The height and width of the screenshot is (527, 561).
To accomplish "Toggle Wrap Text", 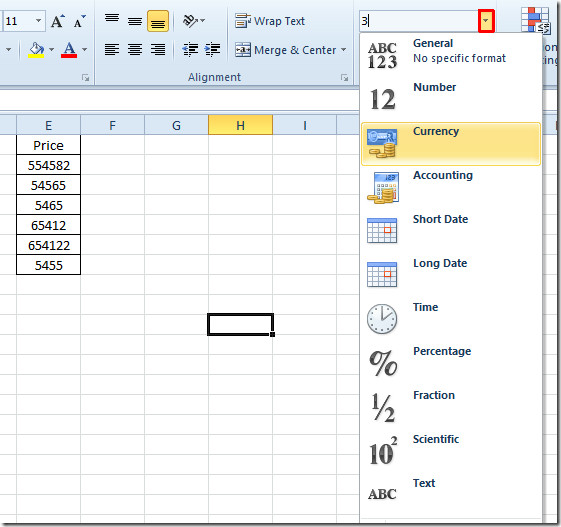I will coord(270,21).
